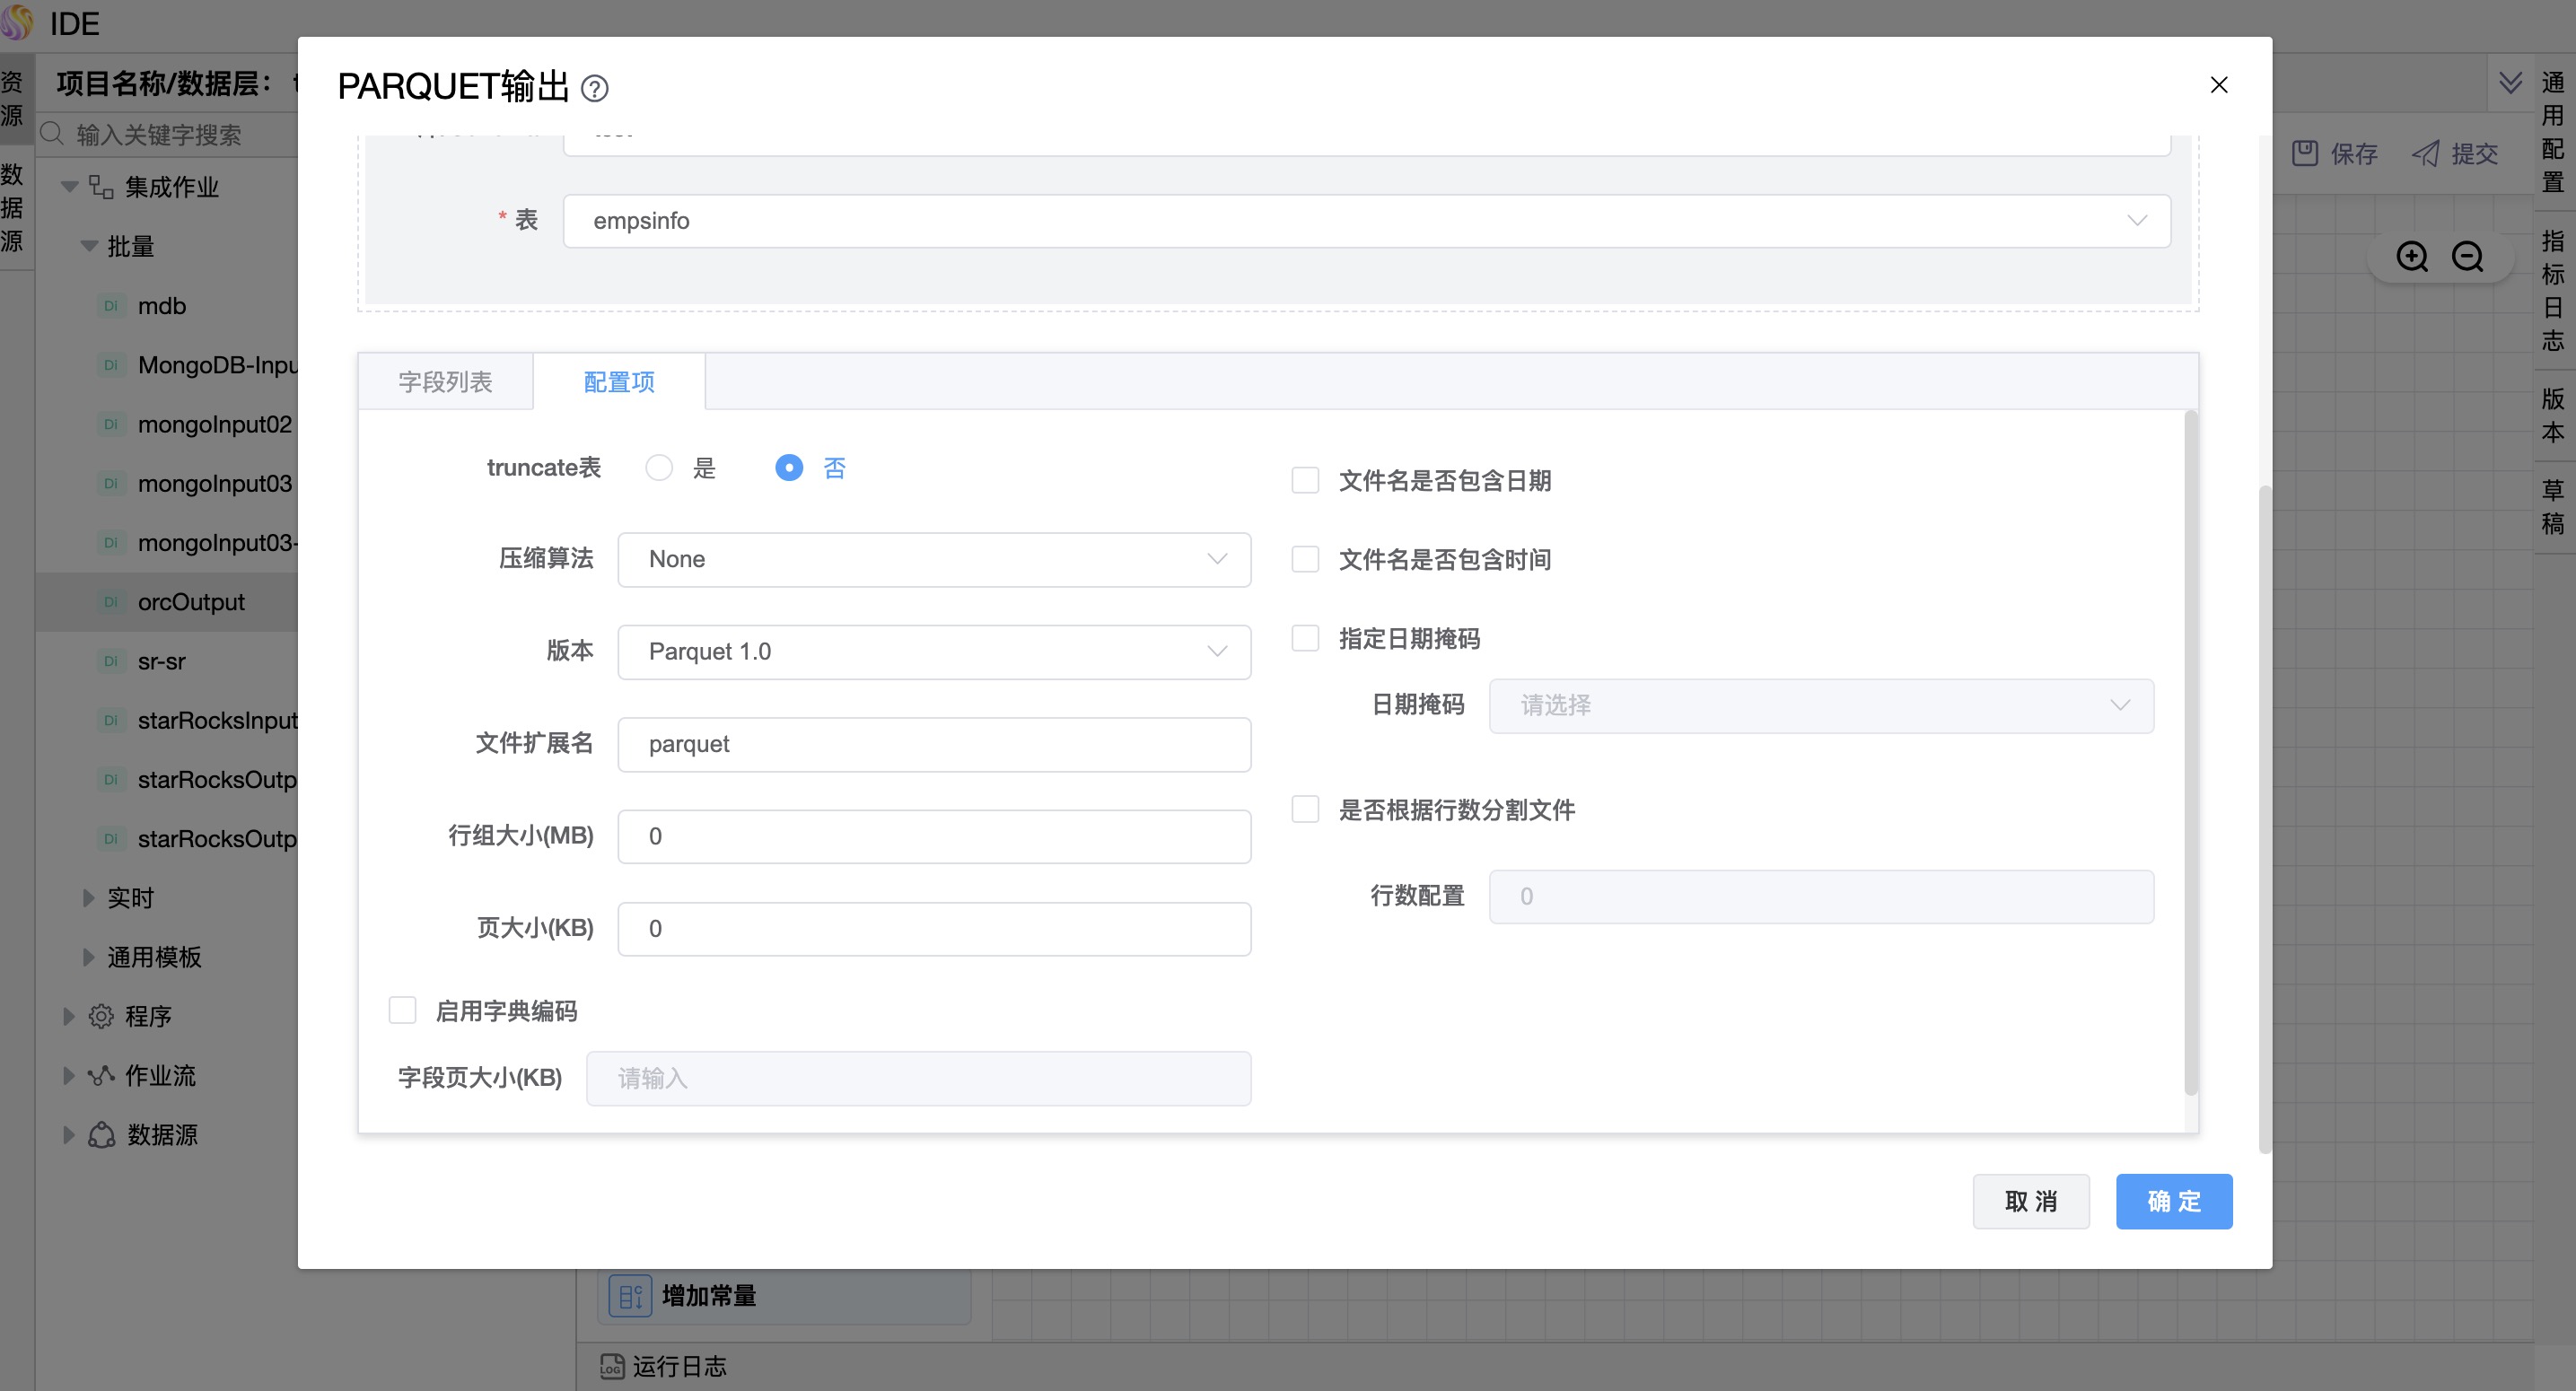Open the 压缩算法 dropdown showing None
2576x1391 pixels.
pyautogui.click(x=933, y=559)
